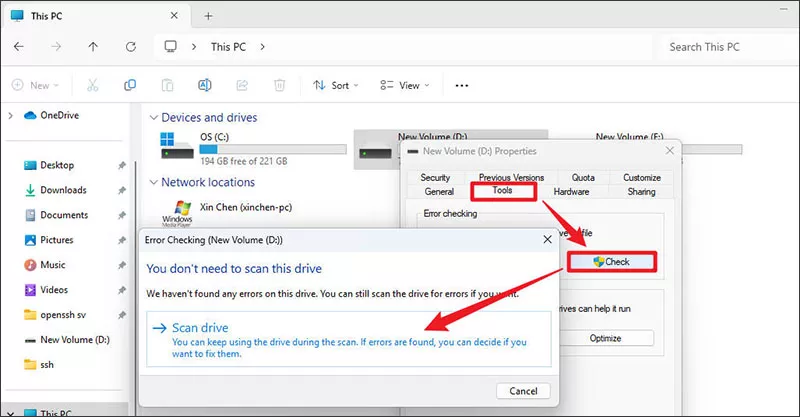Switch to the Sharing tab

(x=641, y=191)
